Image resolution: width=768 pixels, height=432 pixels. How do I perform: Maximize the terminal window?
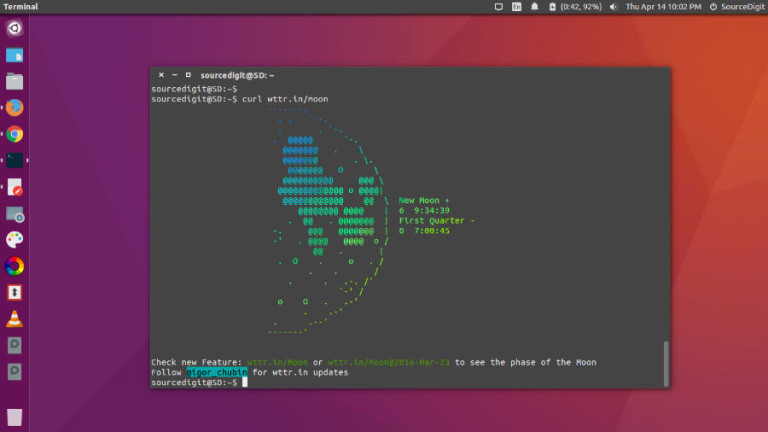[188, 75]
